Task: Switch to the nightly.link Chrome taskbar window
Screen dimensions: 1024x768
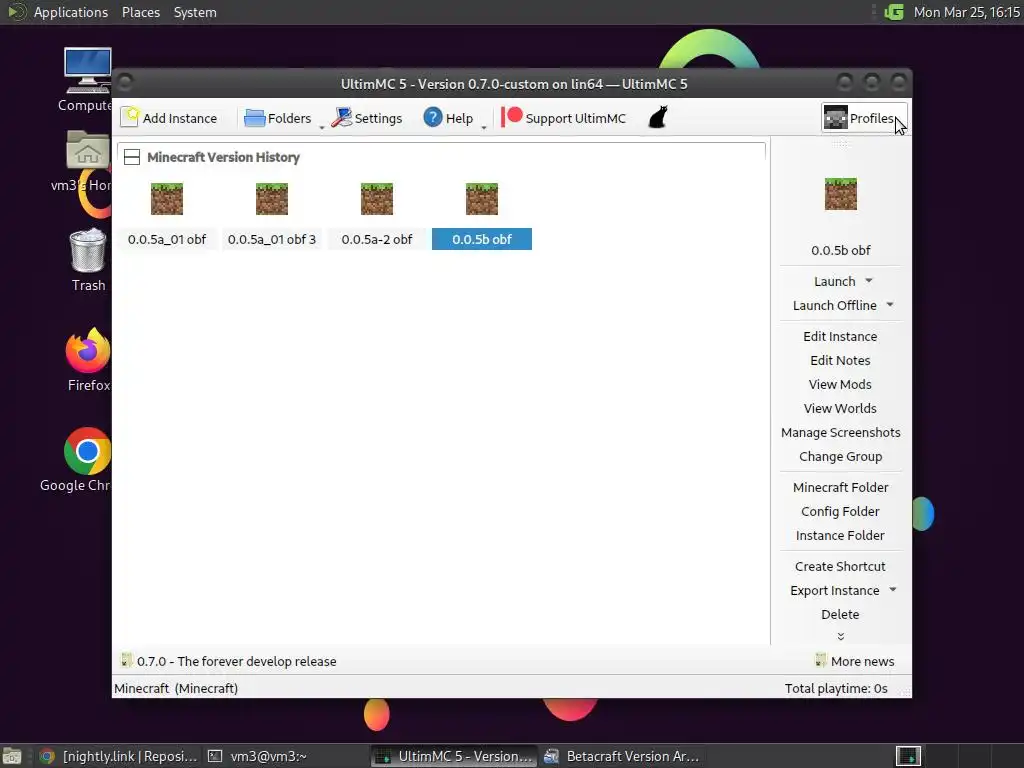Action: (118, 756)
